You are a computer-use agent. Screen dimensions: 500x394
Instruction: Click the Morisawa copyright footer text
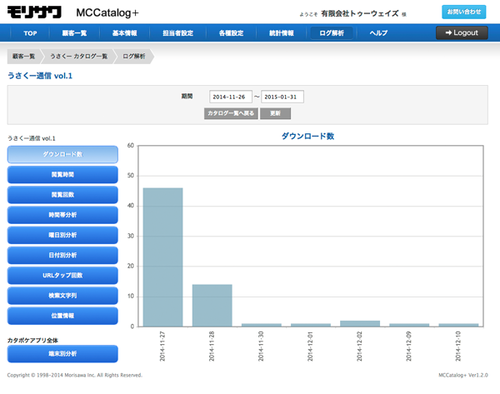tap(75, 375)
